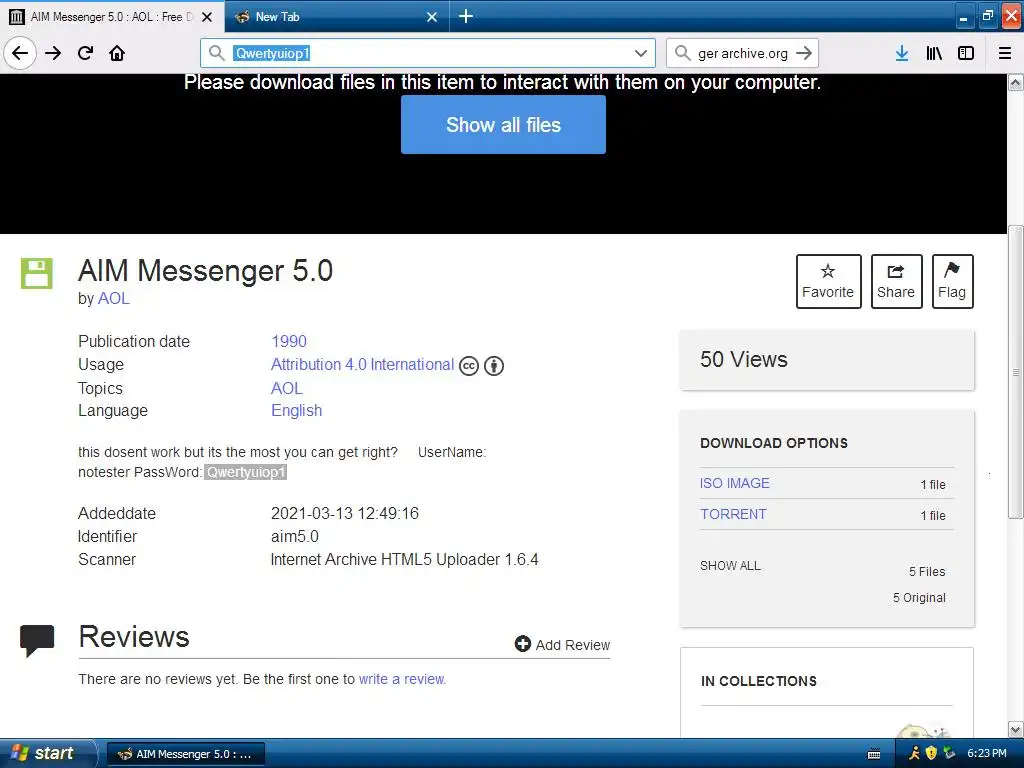Open Attribution 4.0 International license link
The width and height of the screenshot is (1024, 768).
click(x=362, y=364)
